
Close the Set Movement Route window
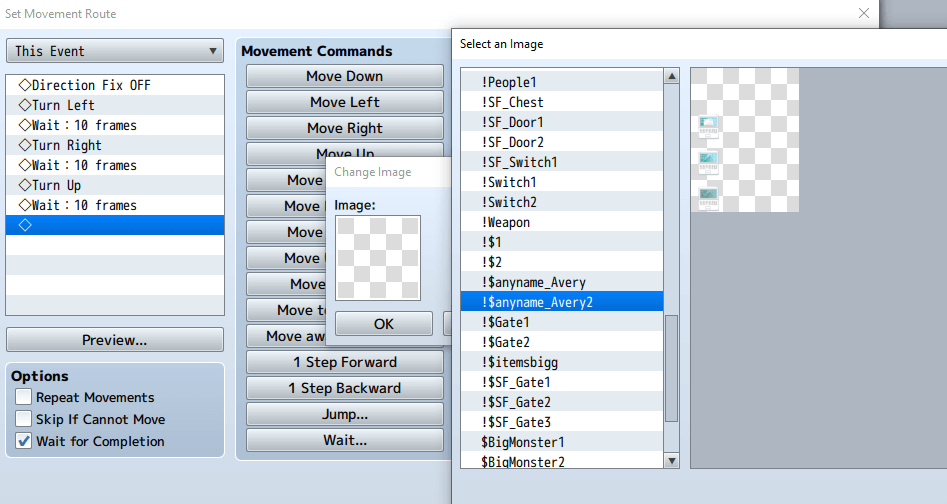point(863,14)
